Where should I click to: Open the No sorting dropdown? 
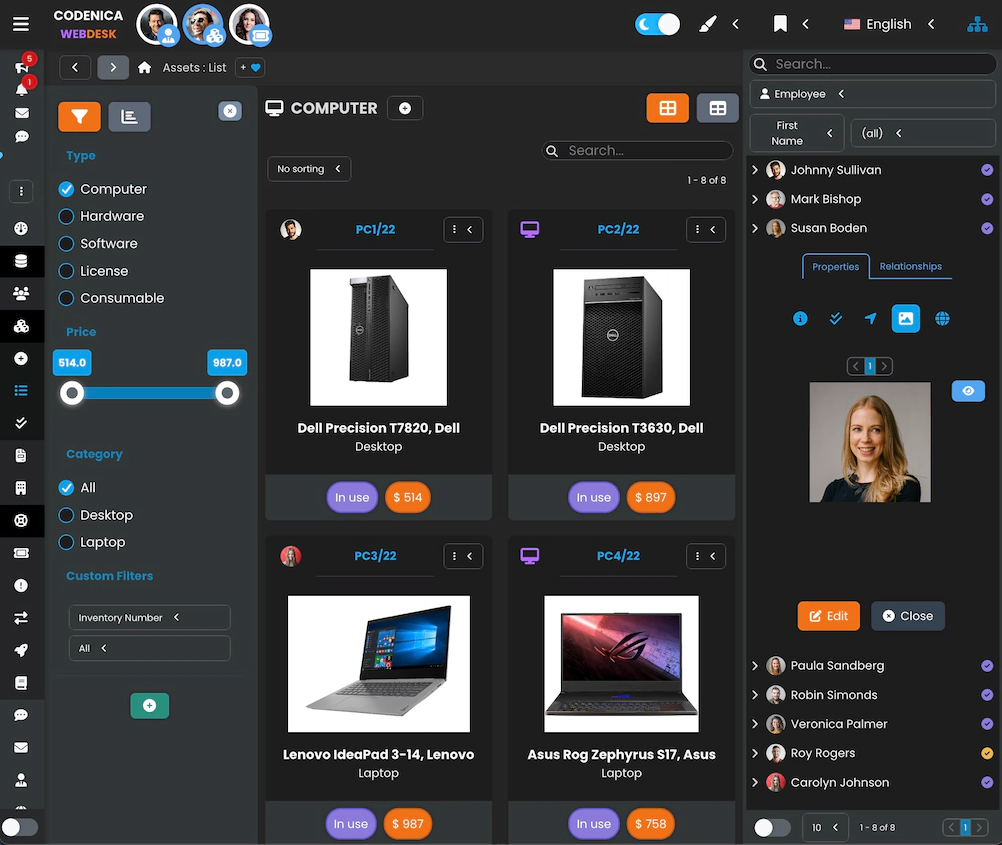[309, 168]
